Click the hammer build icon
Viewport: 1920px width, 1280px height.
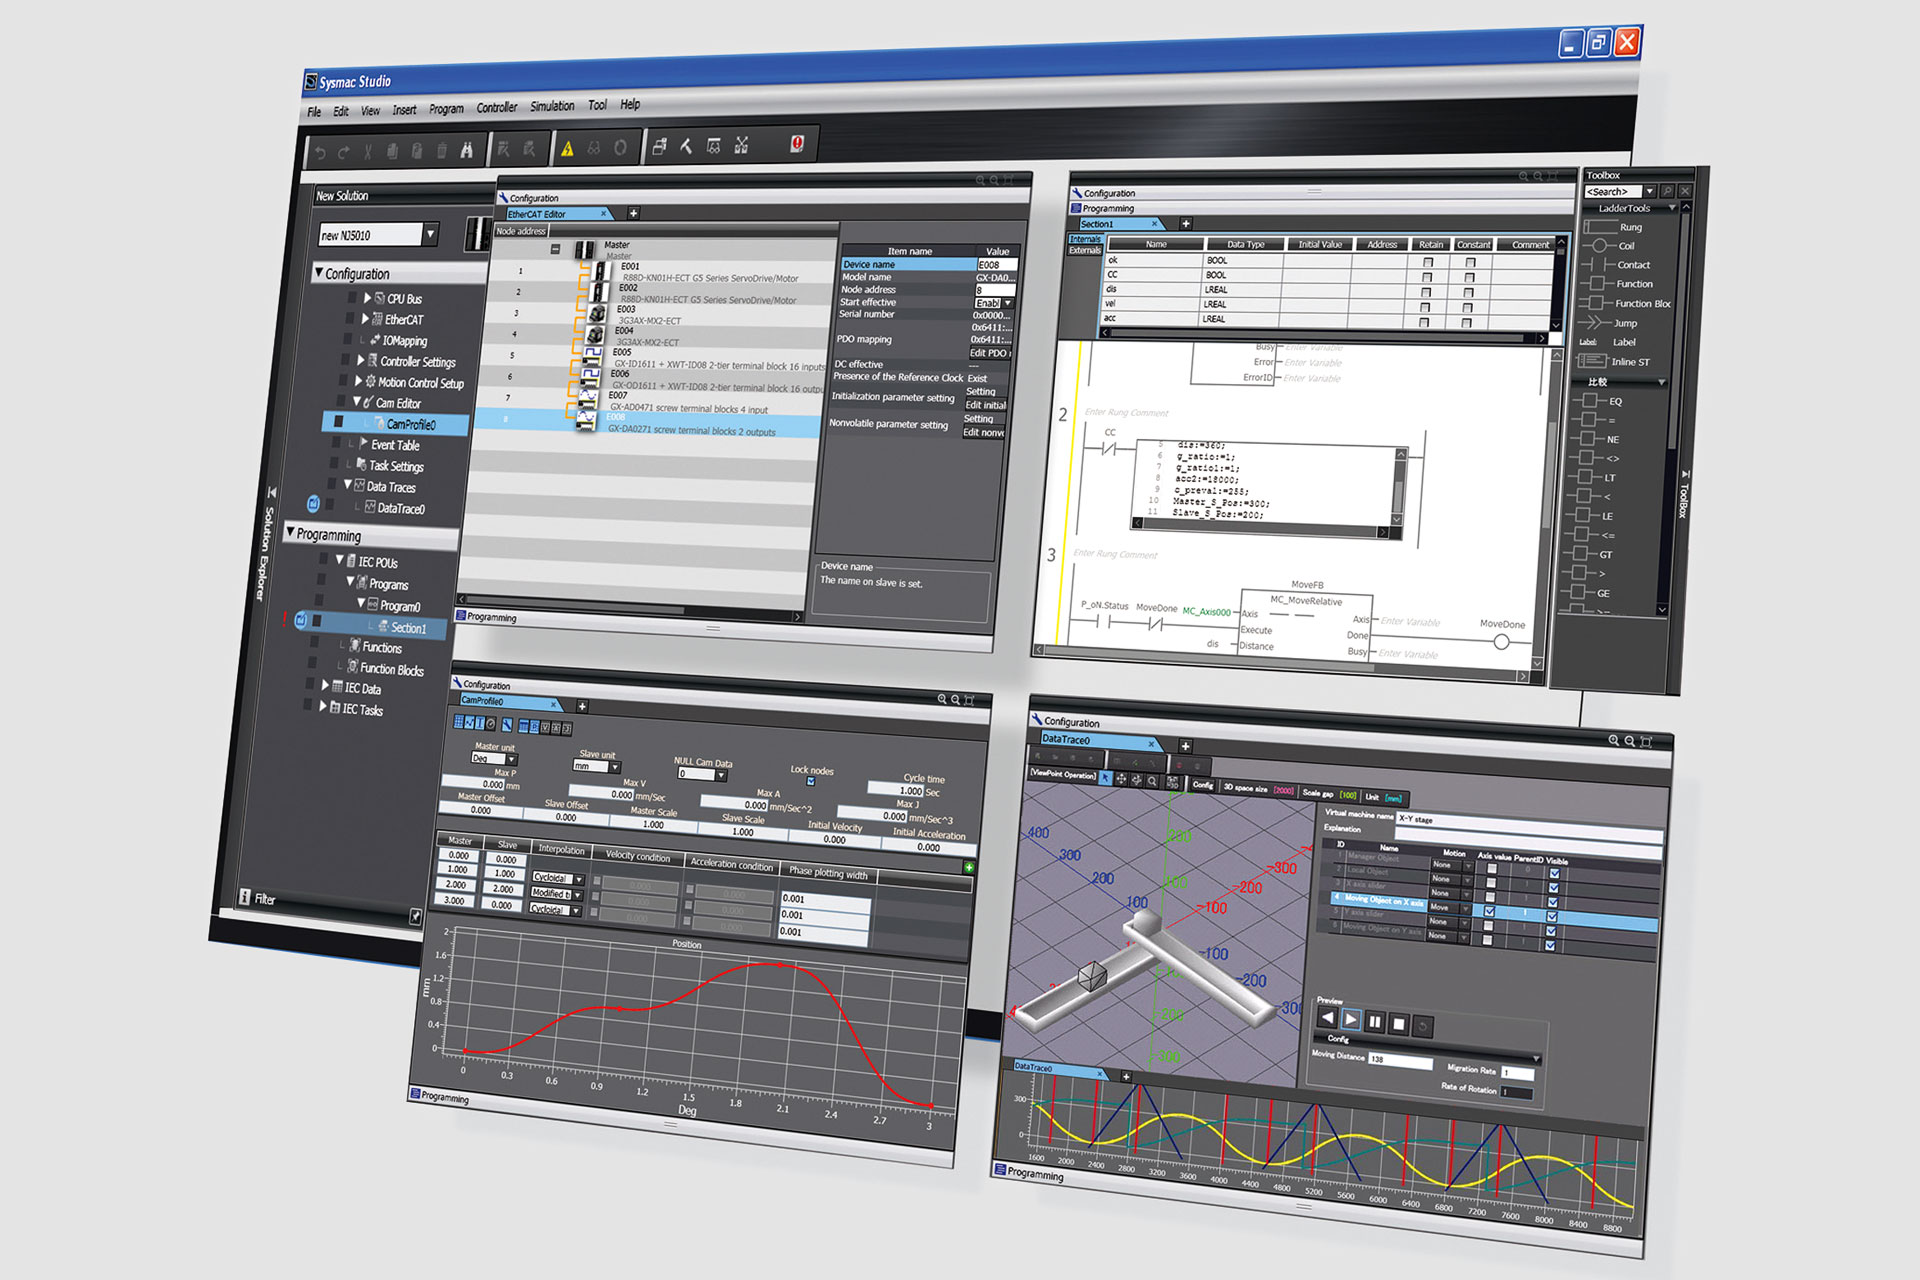[x=687, y=147]
